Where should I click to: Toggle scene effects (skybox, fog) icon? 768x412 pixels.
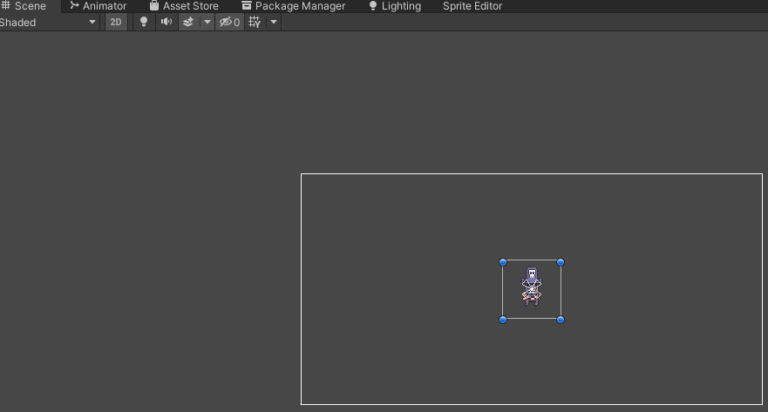click(189, 22)
